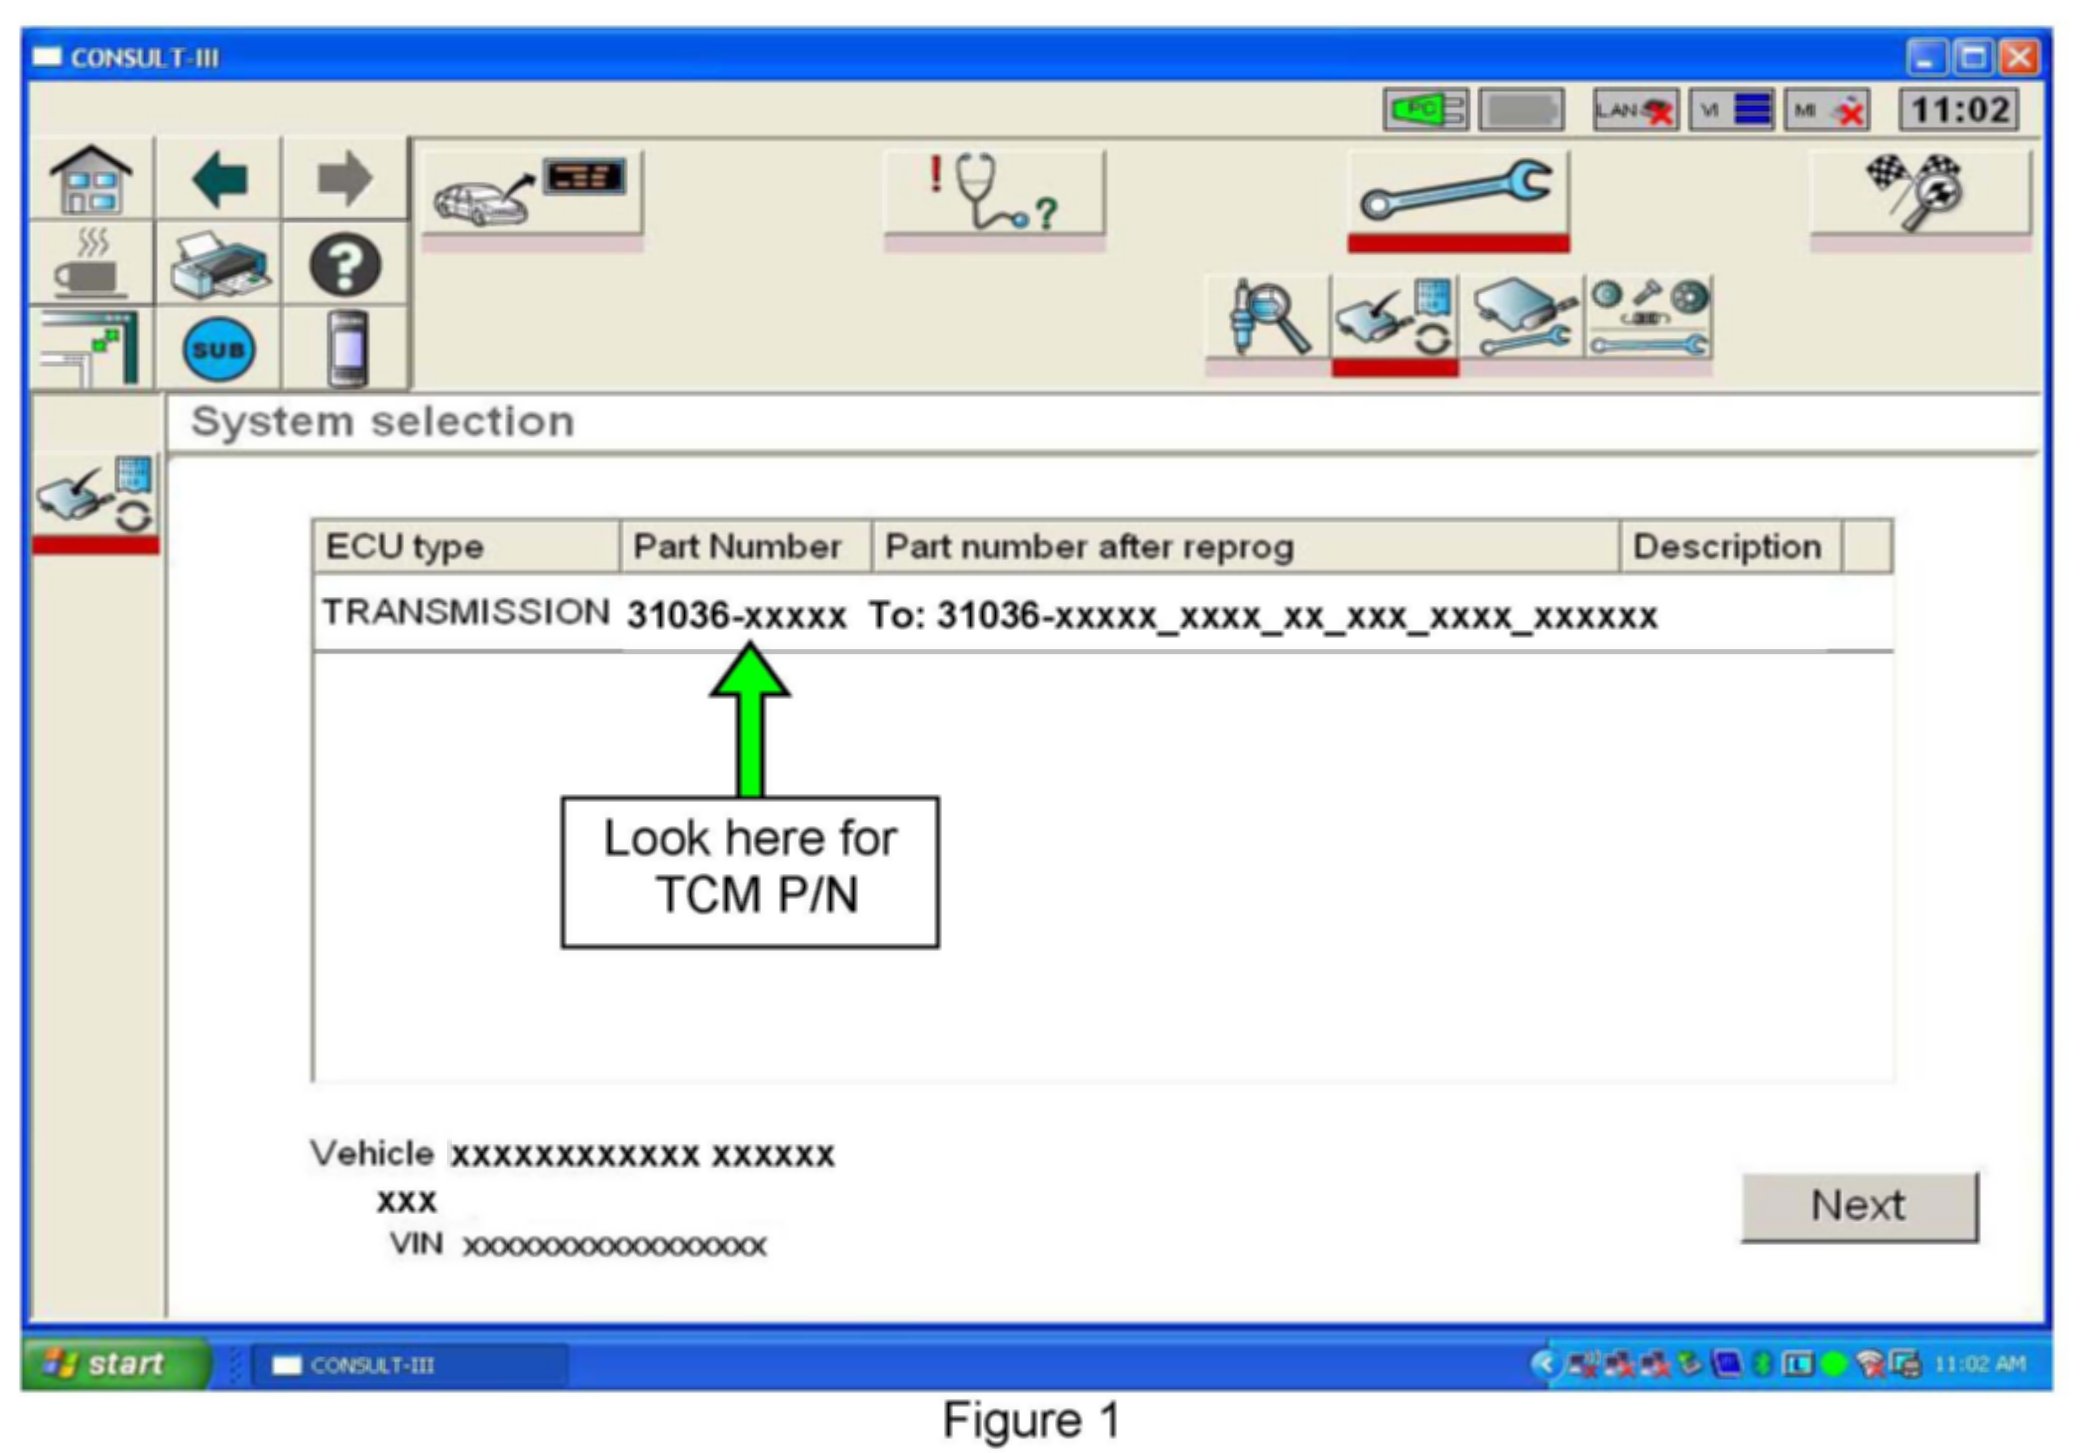Click the printer icon

click(218, 265)
